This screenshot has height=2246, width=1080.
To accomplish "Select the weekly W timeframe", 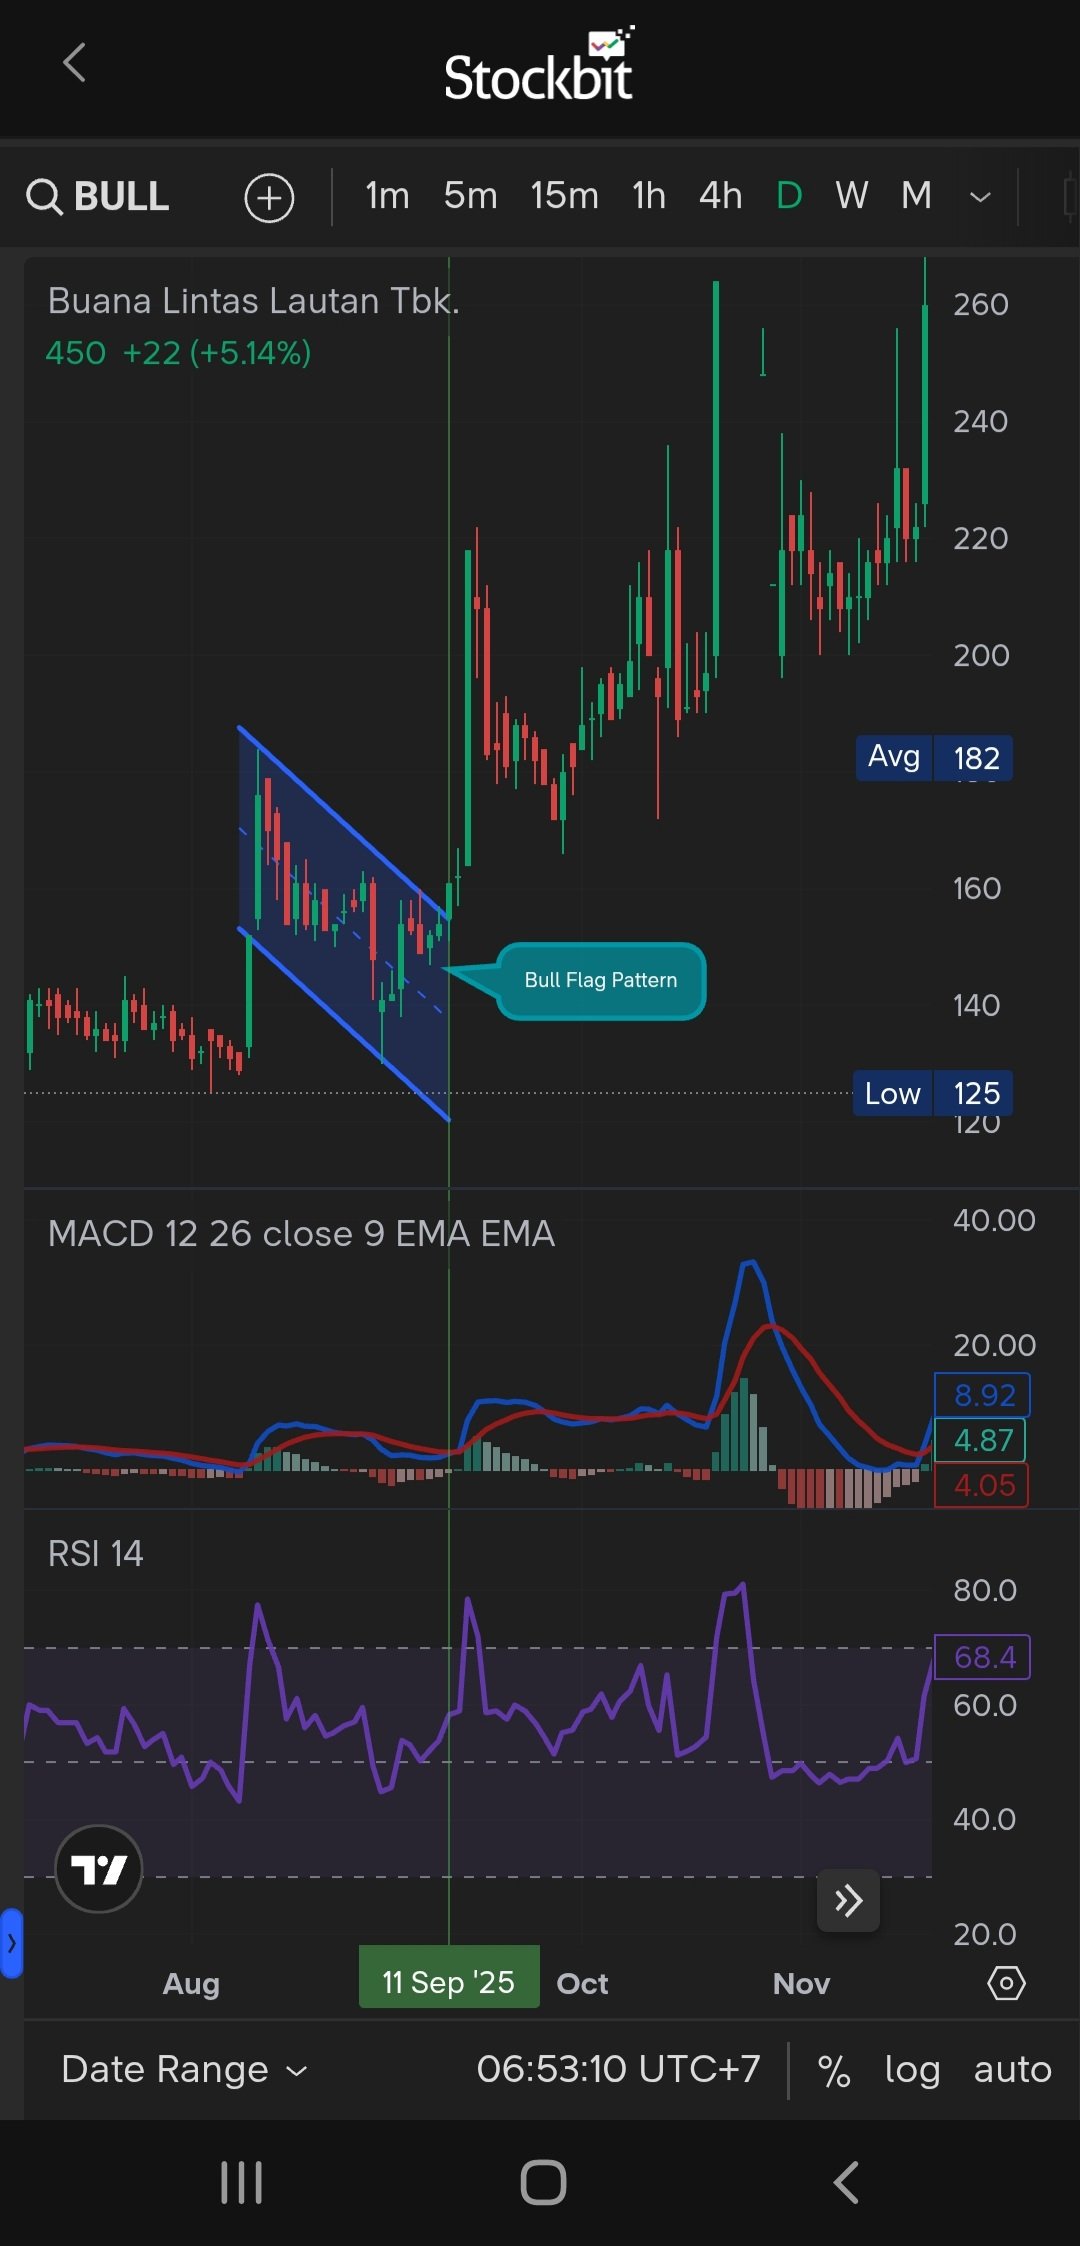I will (x=852, y=196).
